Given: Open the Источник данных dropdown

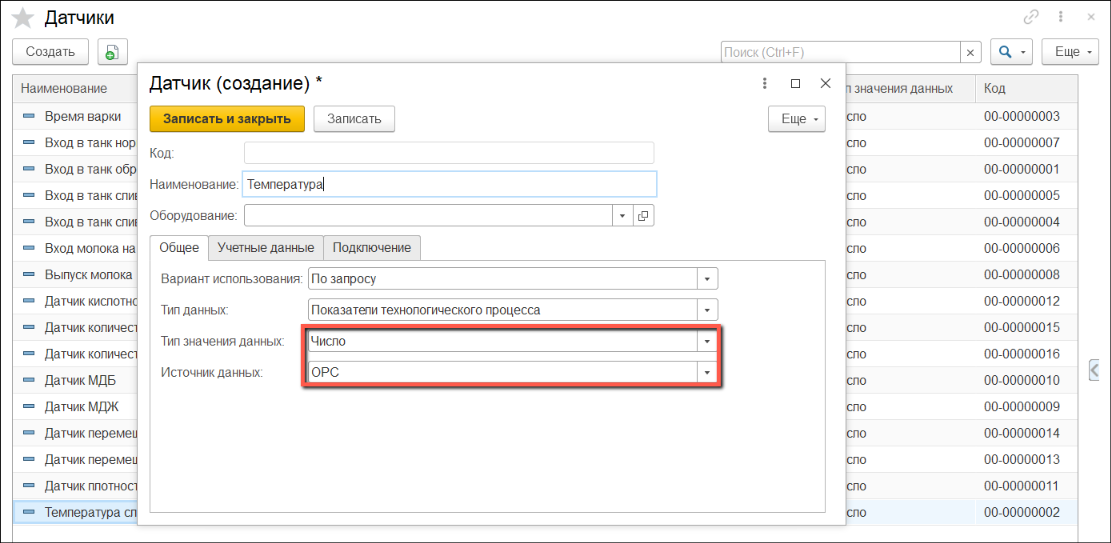Looking at the screenshot, I should (707, 372).
